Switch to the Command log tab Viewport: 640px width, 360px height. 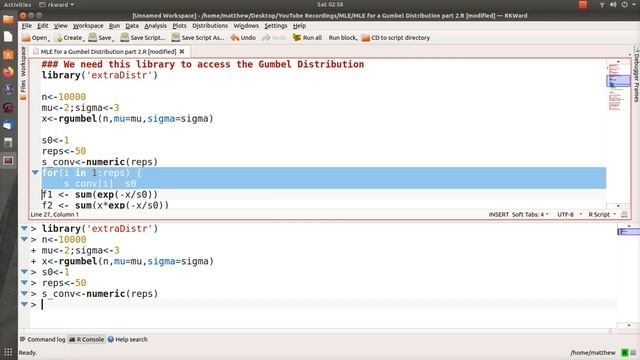click(42, 339)
